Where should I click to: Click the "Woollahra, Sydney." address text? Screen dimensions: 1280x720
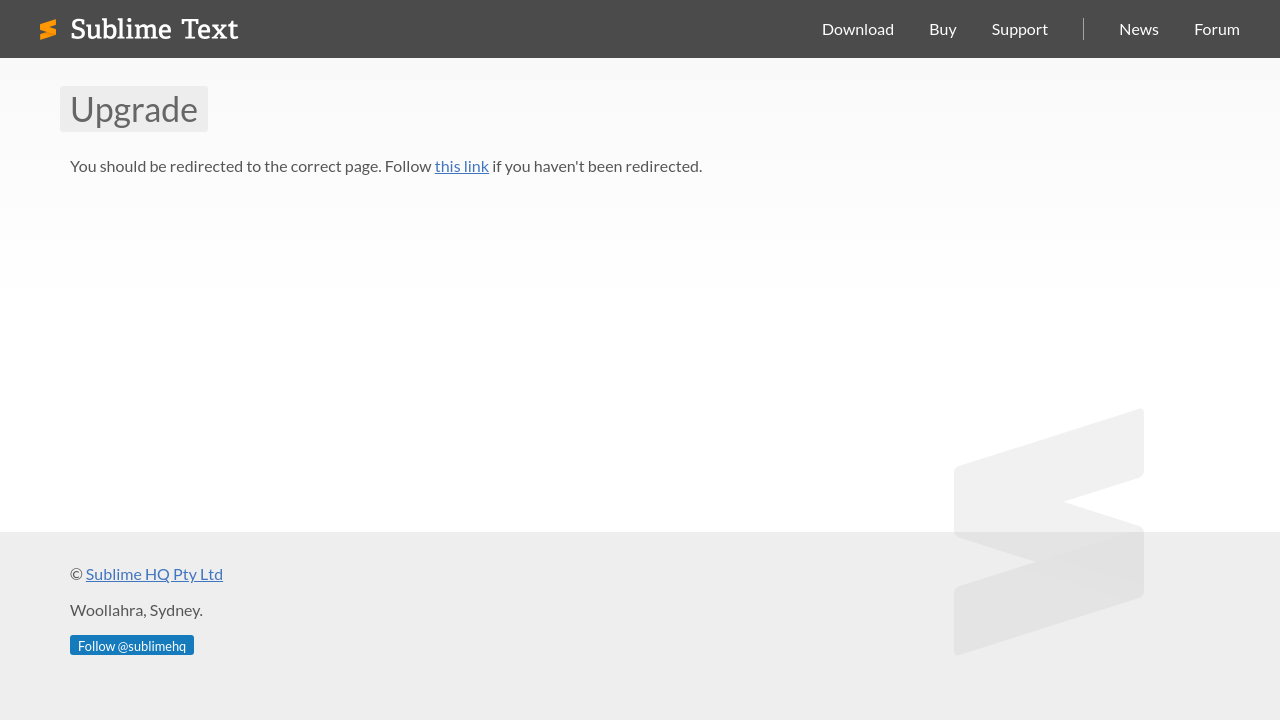[x=136, y=610]
